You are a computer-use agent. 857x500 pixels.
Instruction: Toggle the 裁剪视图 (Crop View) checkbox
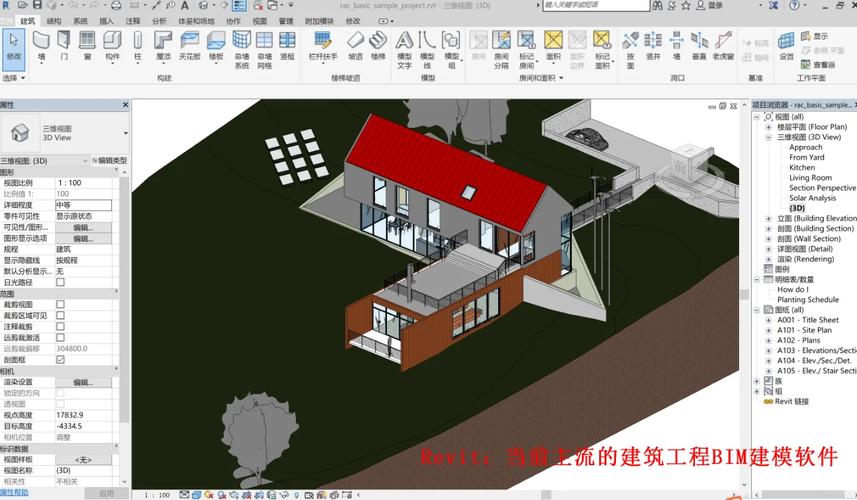(60, 304)
